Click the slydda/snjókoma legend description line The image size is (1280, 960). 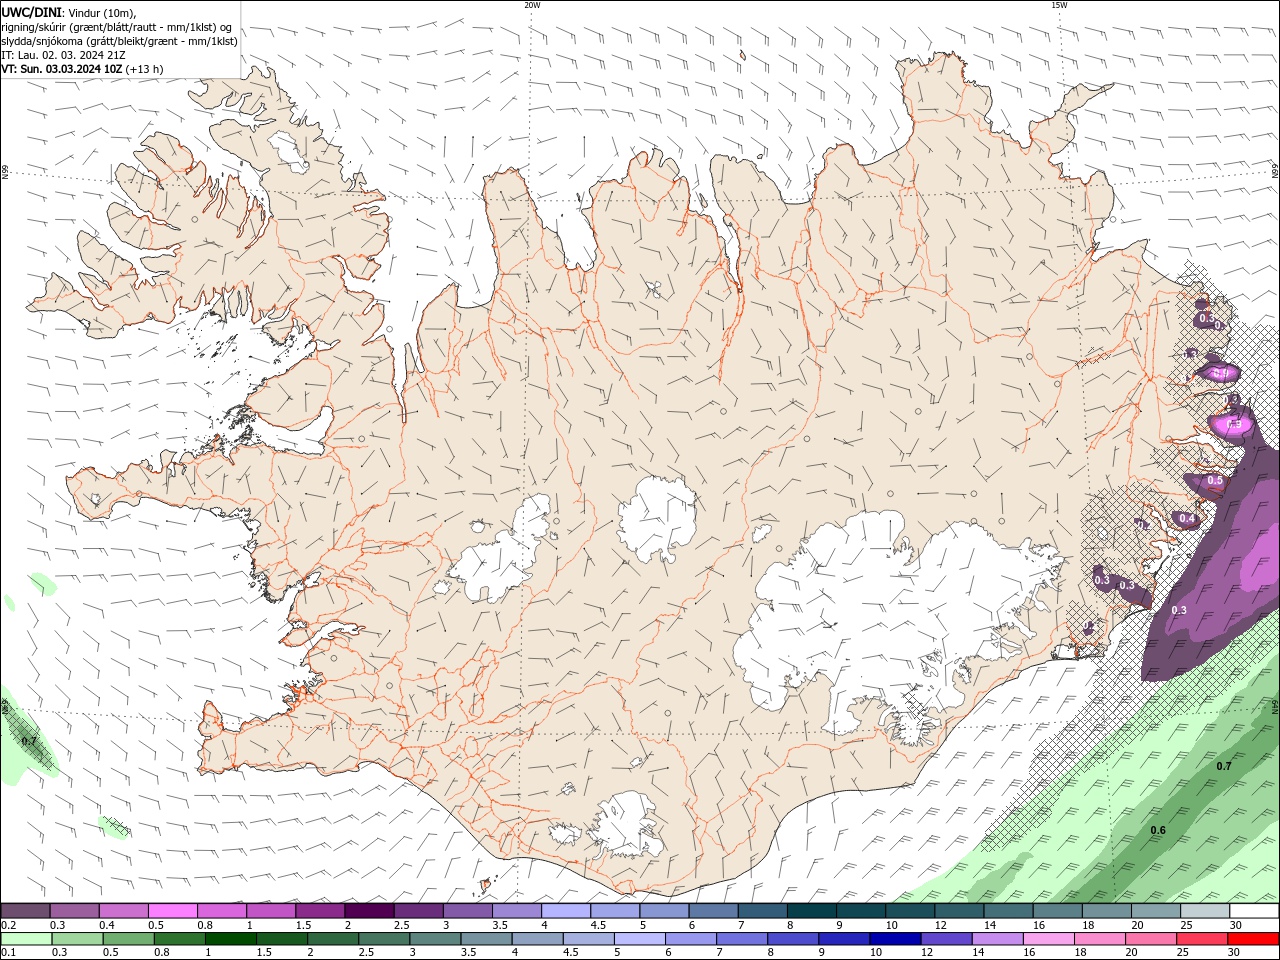point(119,41)
